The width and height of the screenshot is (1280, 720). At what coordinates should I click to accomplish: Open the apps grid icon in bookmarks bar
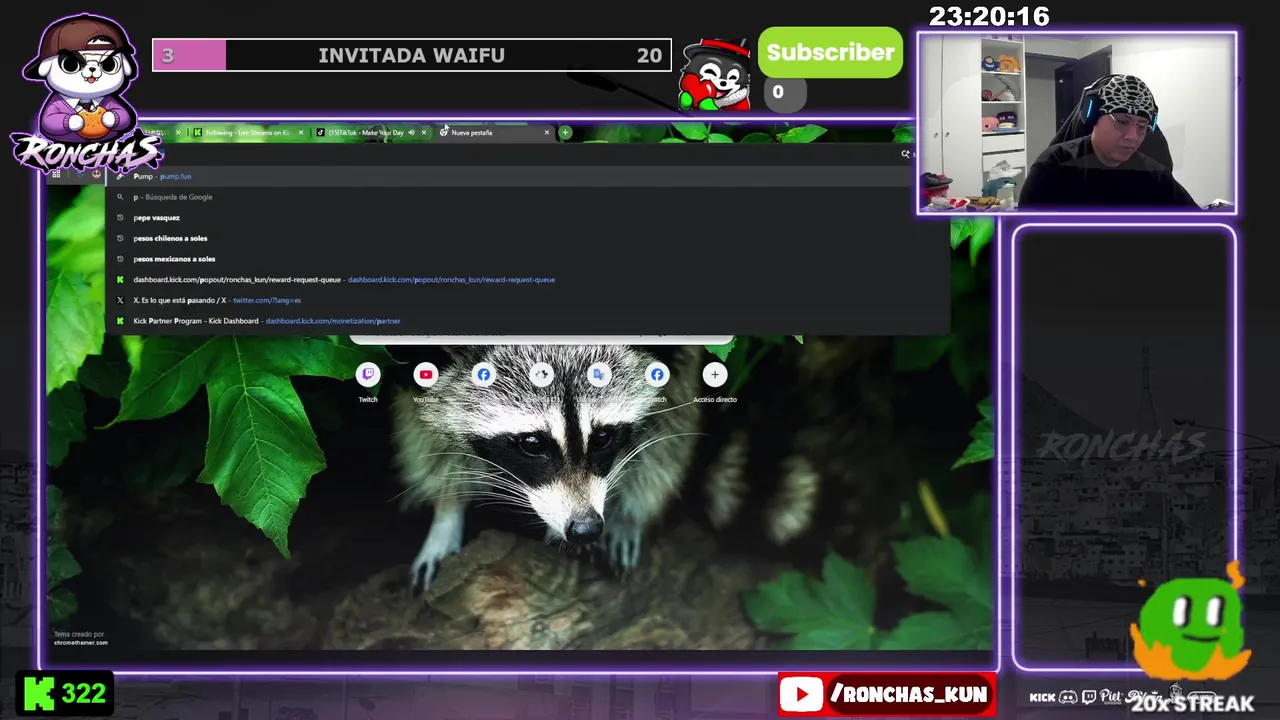coord(56,174)
